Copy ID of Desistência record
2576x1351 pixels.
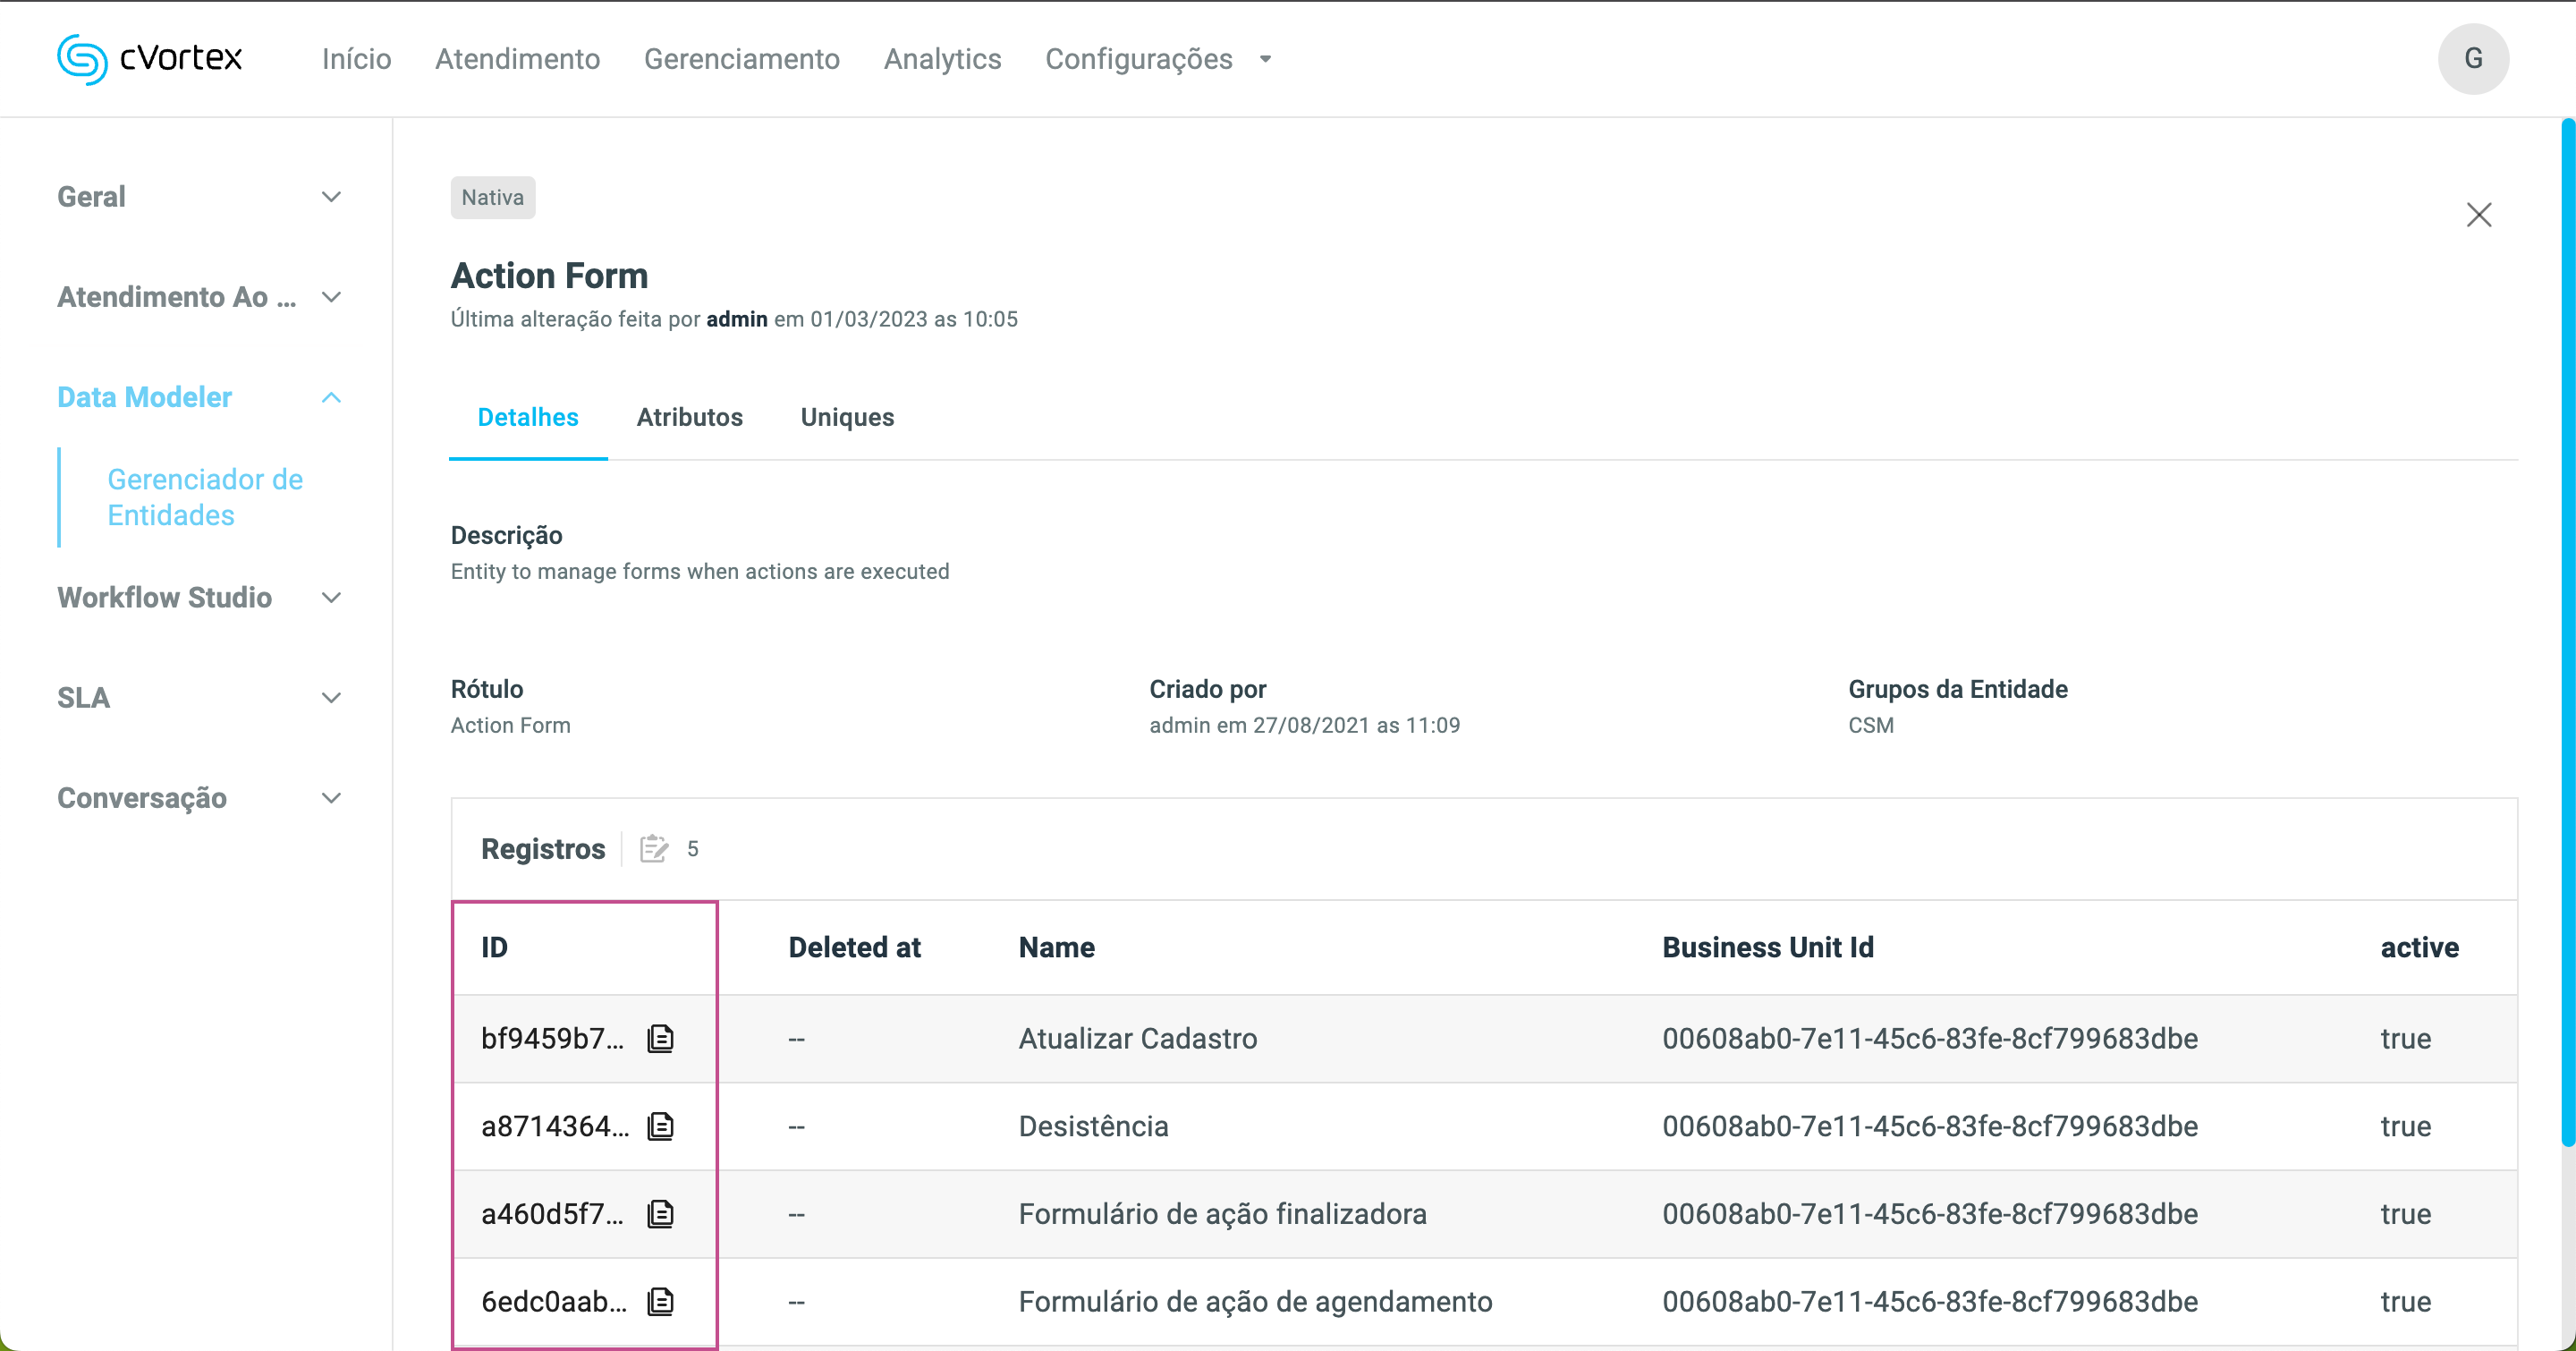pyautogui.click(x=660, y=1126)
